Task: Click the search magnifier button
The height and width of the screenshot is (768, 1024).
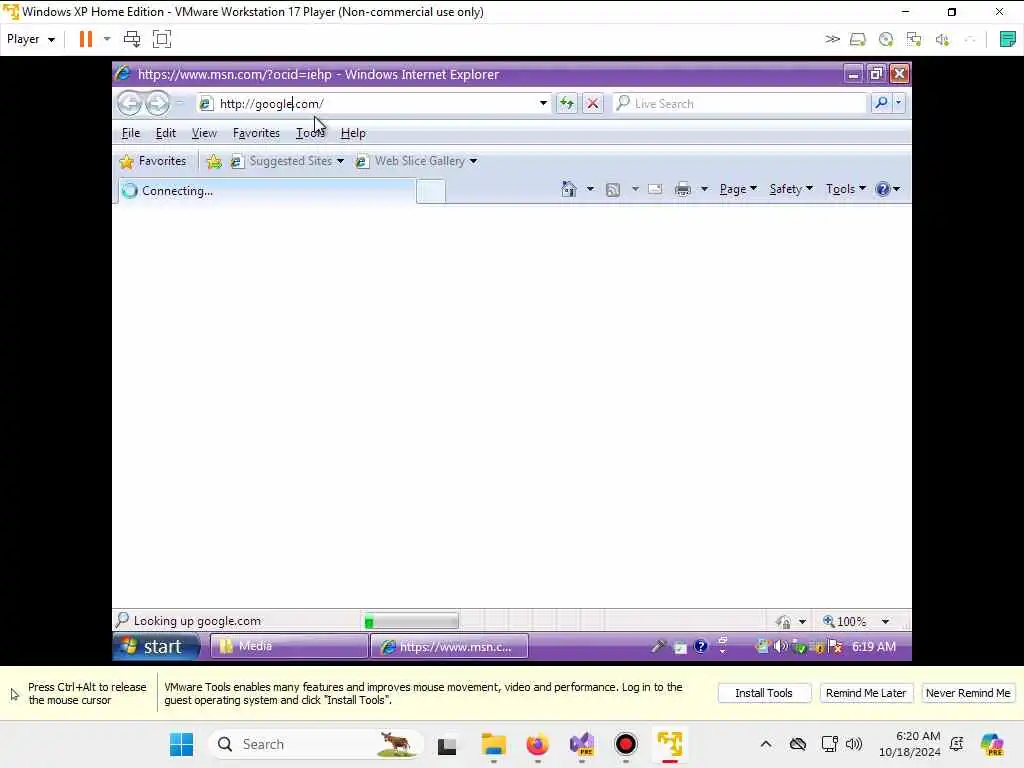Action: [881, 103]
